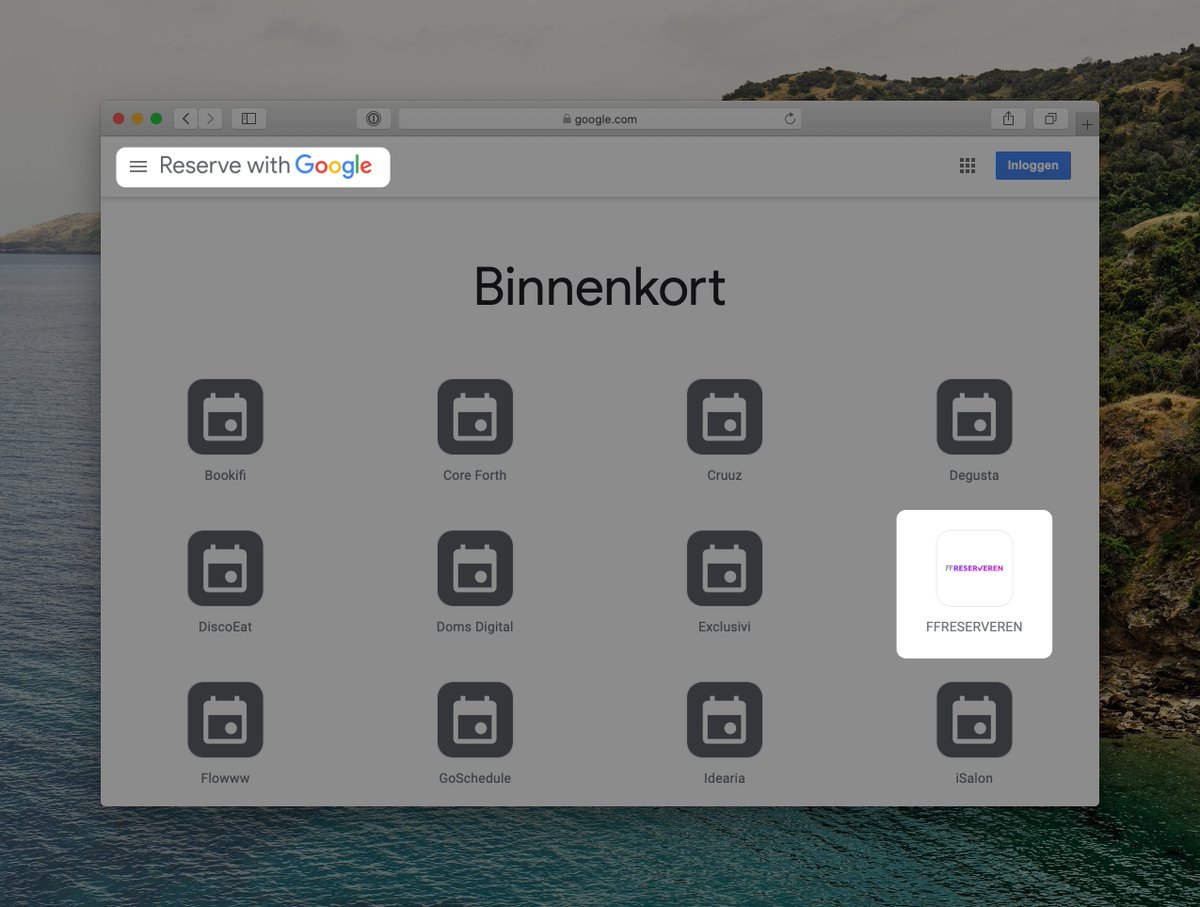Image resolution: width=1200 pixels, height=907 pixels.
Task: Click the Core Forth label
Action: 475,475
